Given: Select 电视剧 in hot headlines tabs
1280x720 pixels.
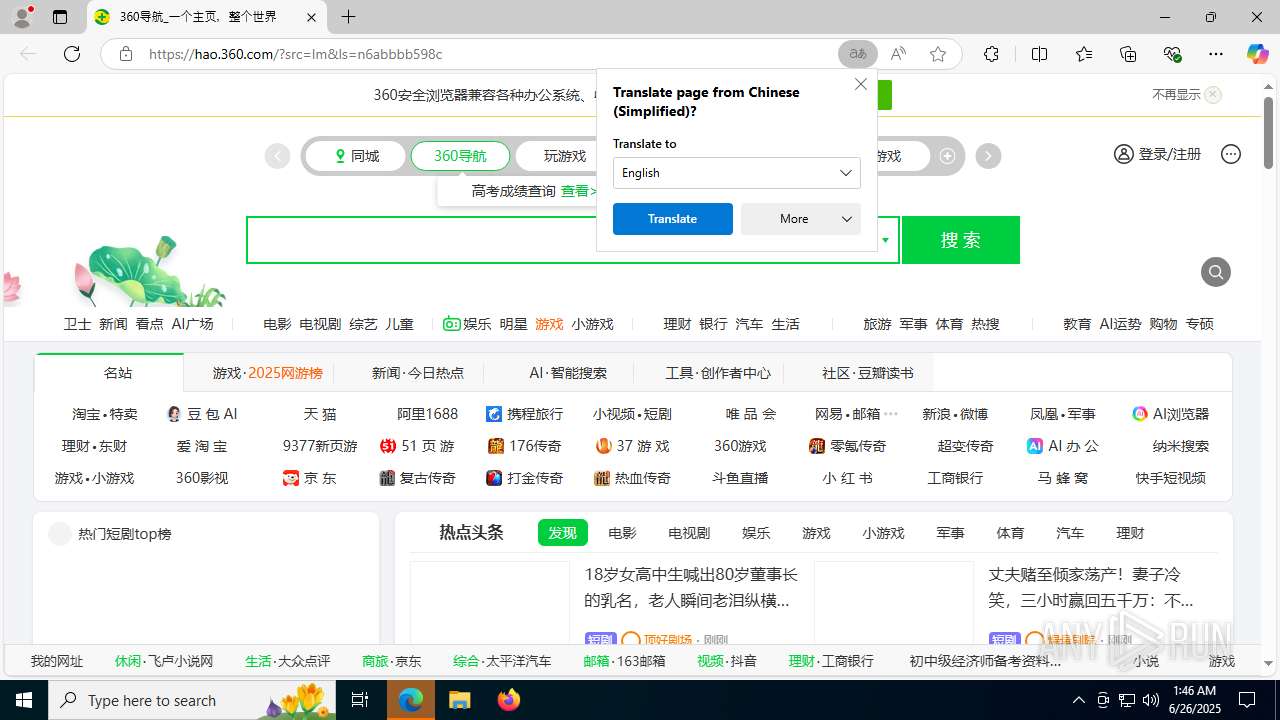Looking at the screenshot, I should 689,533.
